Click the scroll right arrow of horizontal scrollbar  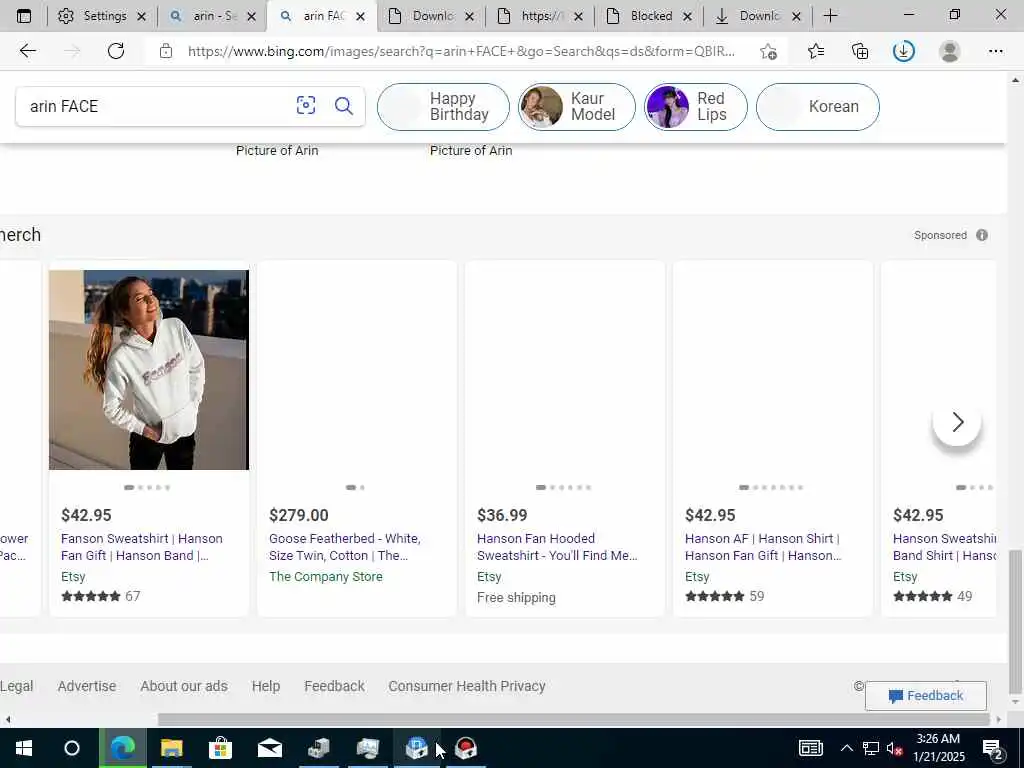pos(999,720)
